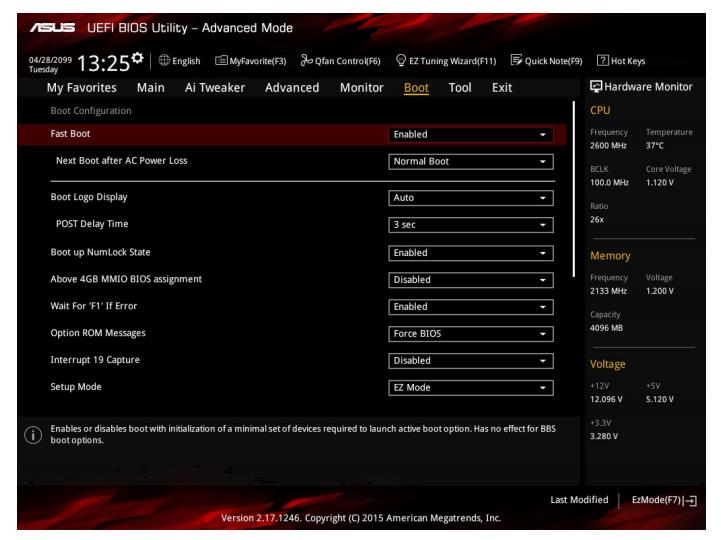
Task: Click the 4096 MB capacity value
Action: tap(607, 328)
